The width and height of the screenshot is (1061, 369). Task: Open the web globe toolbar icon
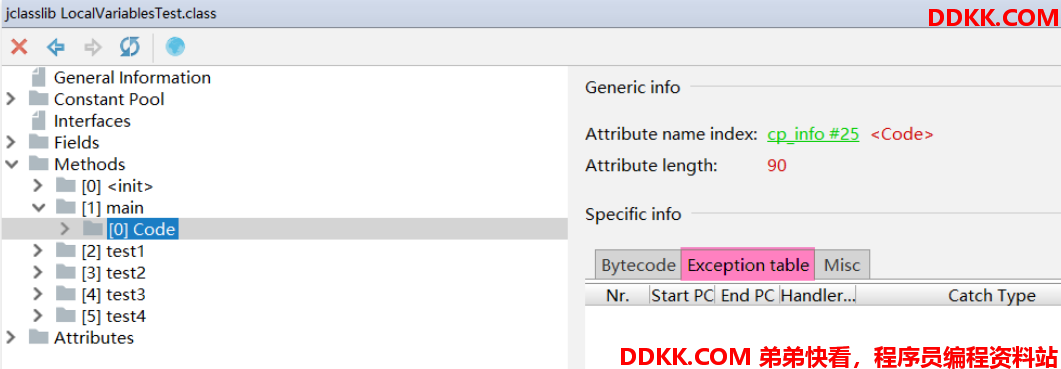tap(175, 47)
